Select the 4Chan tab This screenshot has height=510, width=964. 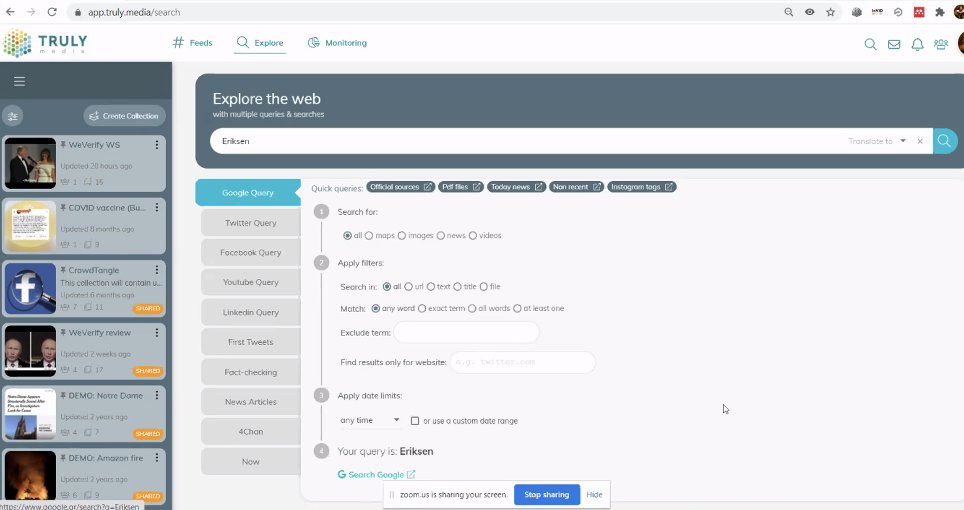pyautogui.click(x=250, y=431)
